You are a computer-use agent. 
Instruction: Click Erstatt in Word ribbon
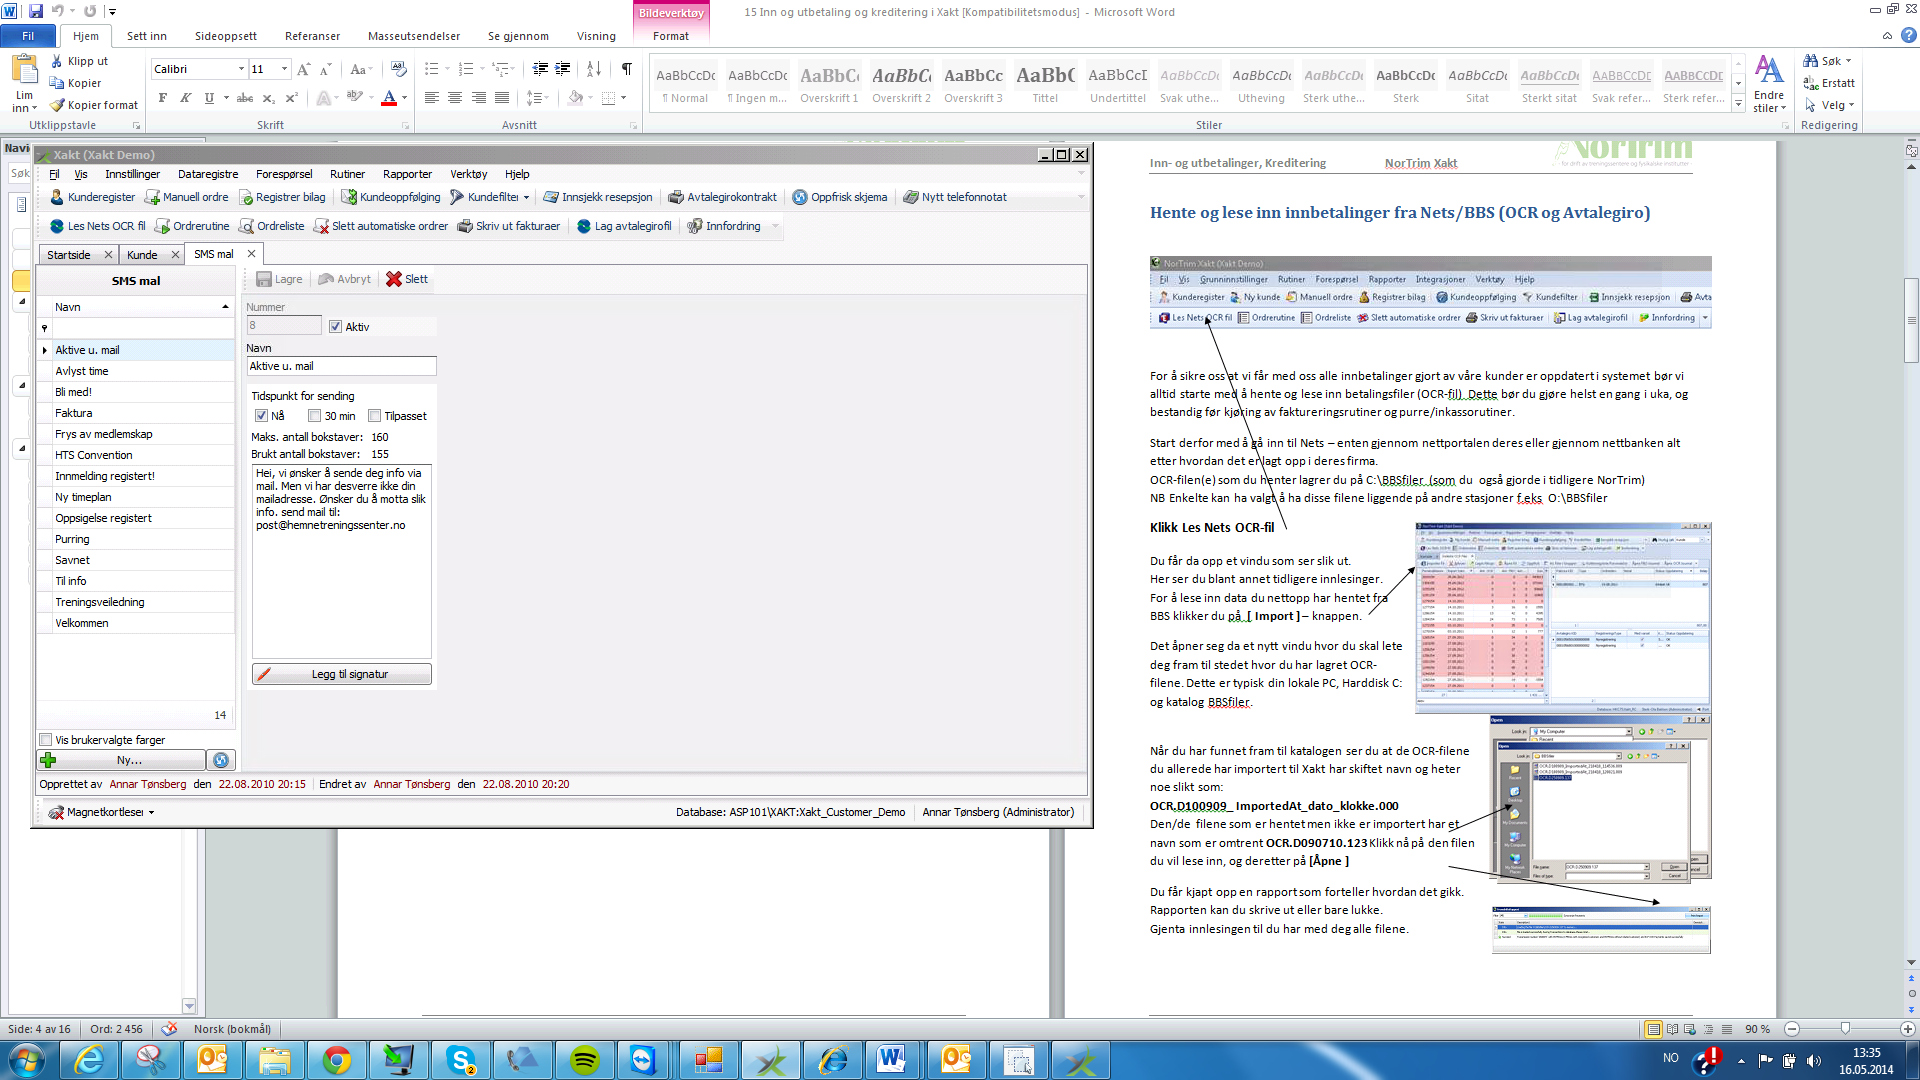pos(1828,83)
